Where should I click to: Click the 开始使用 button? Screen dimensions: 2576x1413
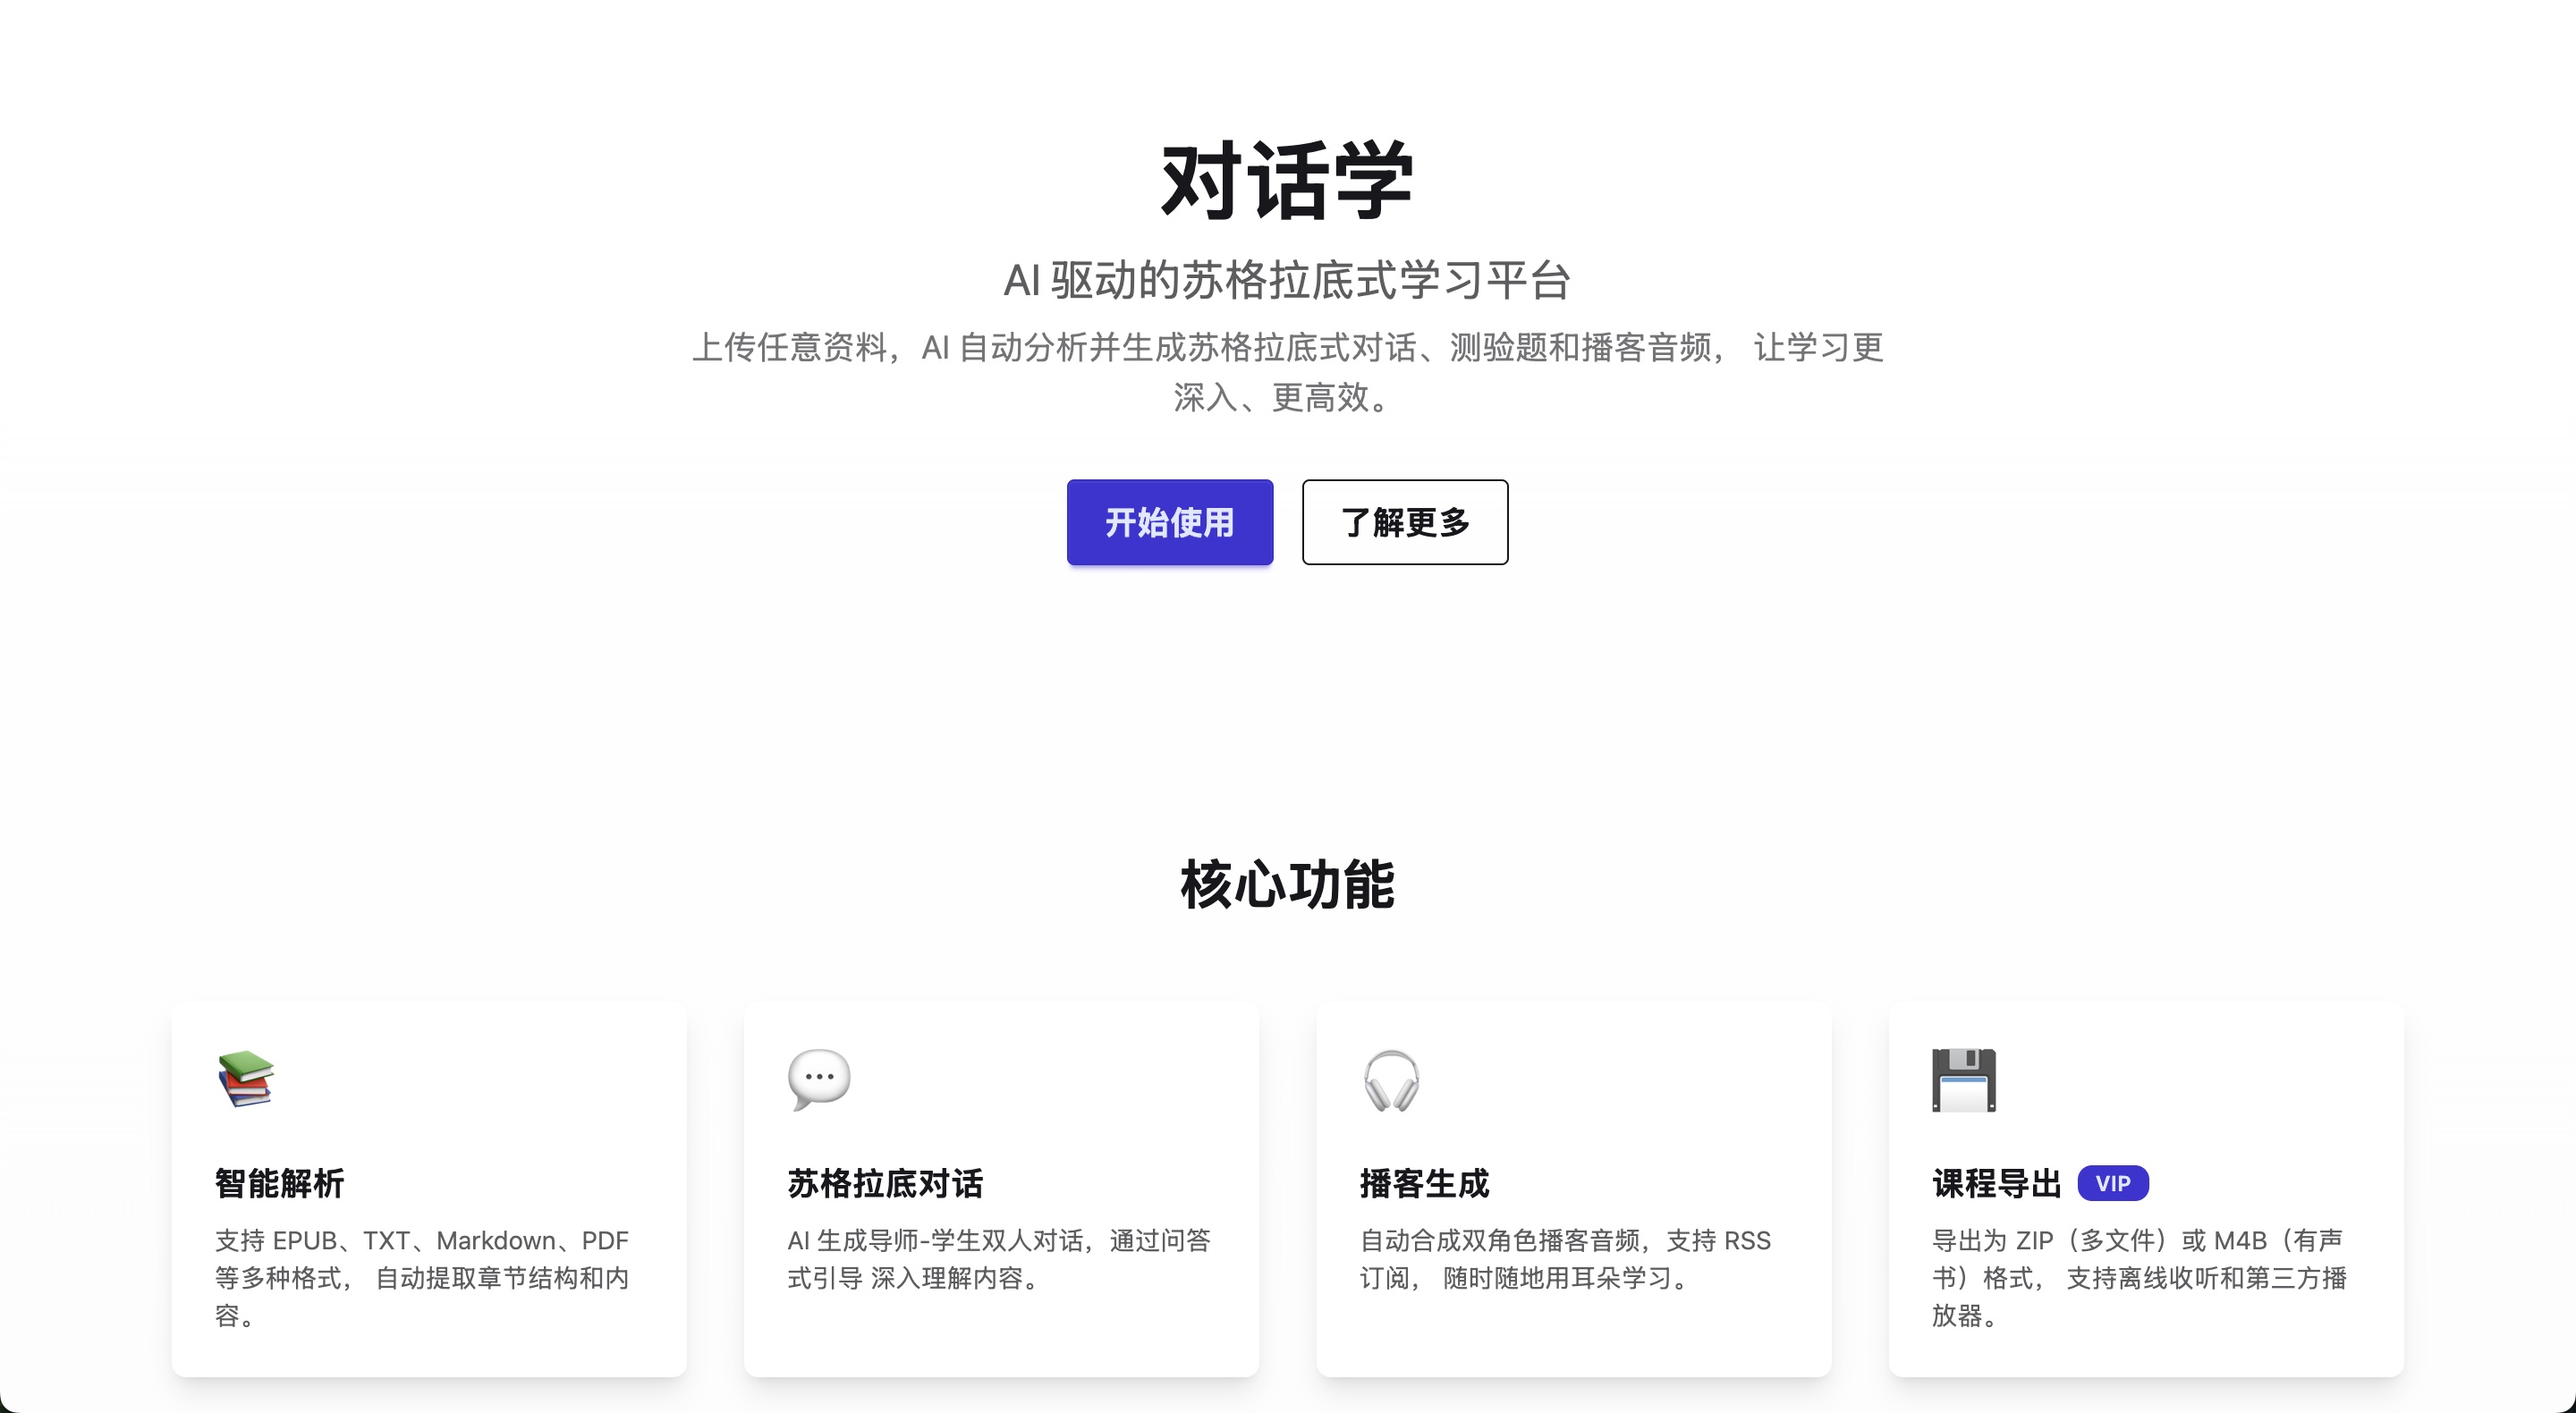[x=1169, y=522]
